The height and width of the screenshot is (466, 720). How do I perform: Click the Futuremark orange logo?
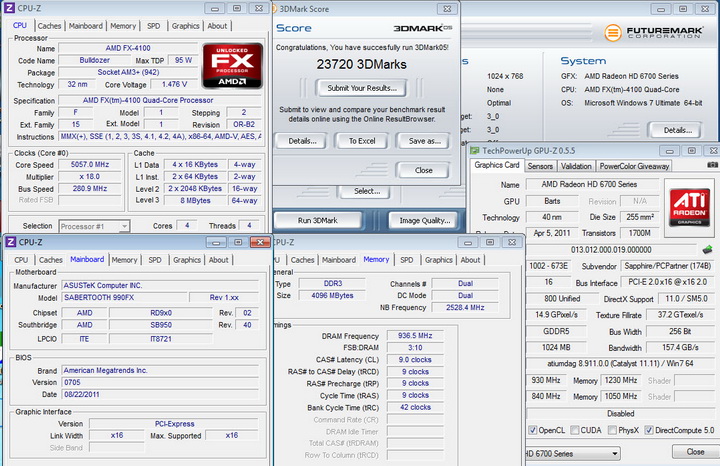point(613,33)
